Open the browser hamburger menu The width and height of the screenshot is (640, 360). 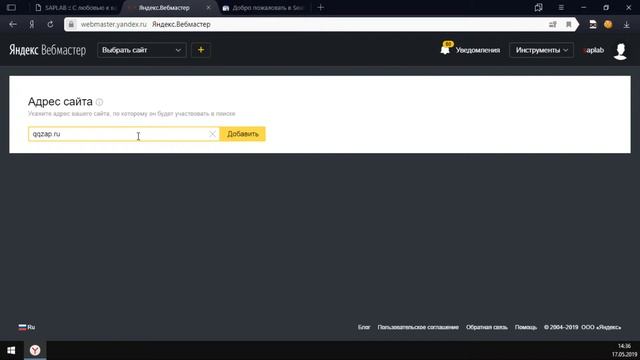point(561,7)
